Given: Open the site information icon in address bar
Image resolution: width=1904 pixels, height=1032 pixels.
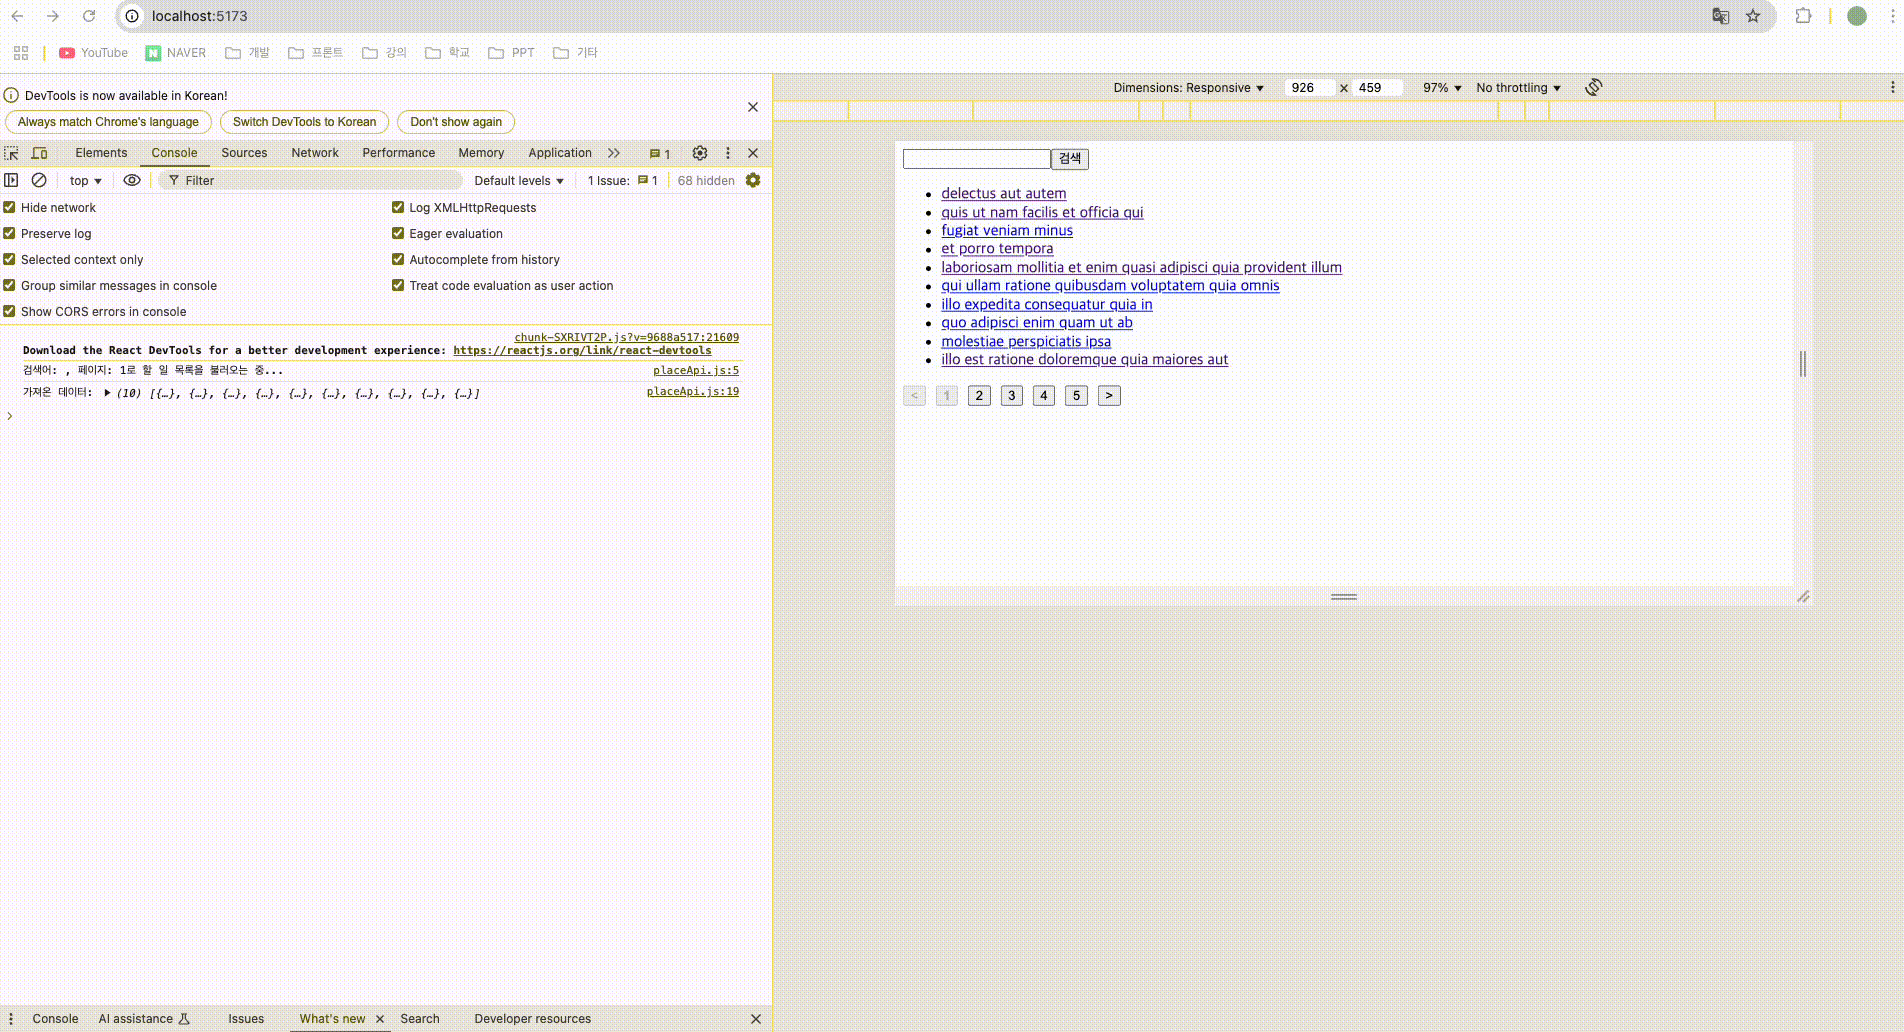Looking at the screenshot, I should click(x=132, y=16).
